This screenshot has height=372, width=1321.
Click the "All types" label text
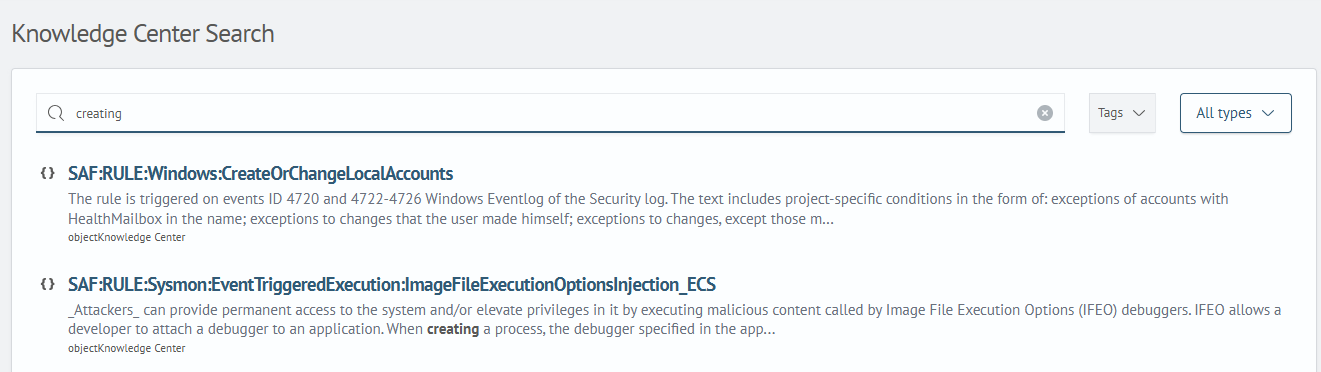coord(1224,113)
